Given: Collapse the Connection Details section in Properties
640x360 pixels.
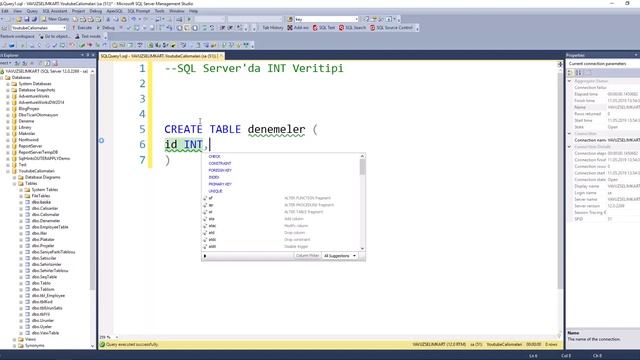Looking at the screenshot, I should [569, 147].
